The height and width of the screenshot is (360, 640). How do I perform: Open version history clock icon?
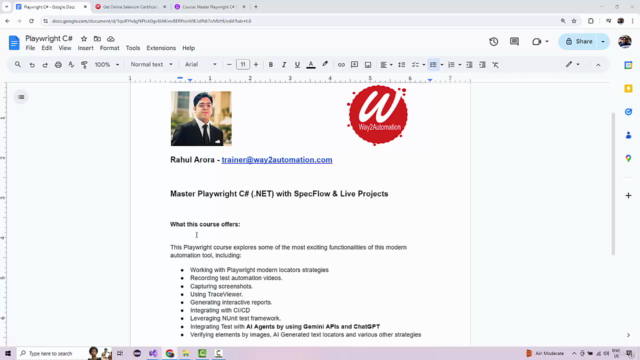click(493, 42)
